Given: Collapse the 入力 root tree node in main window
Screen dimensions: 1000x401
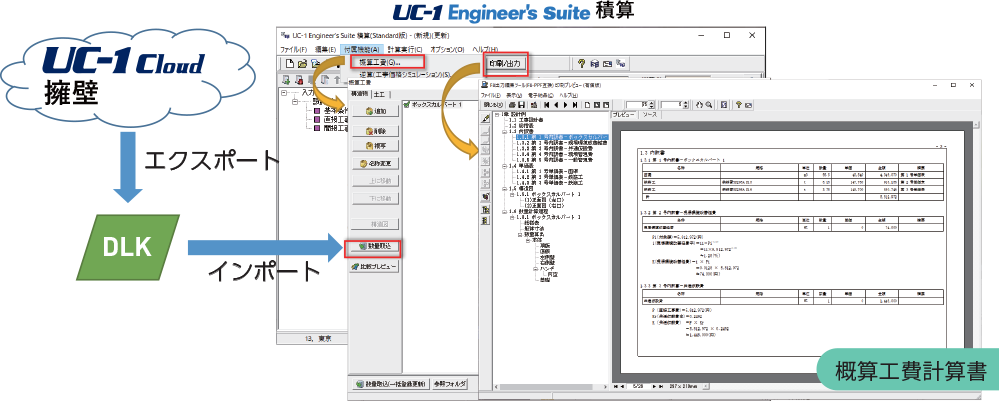Looking at the screenshot, I should (284, 93).
